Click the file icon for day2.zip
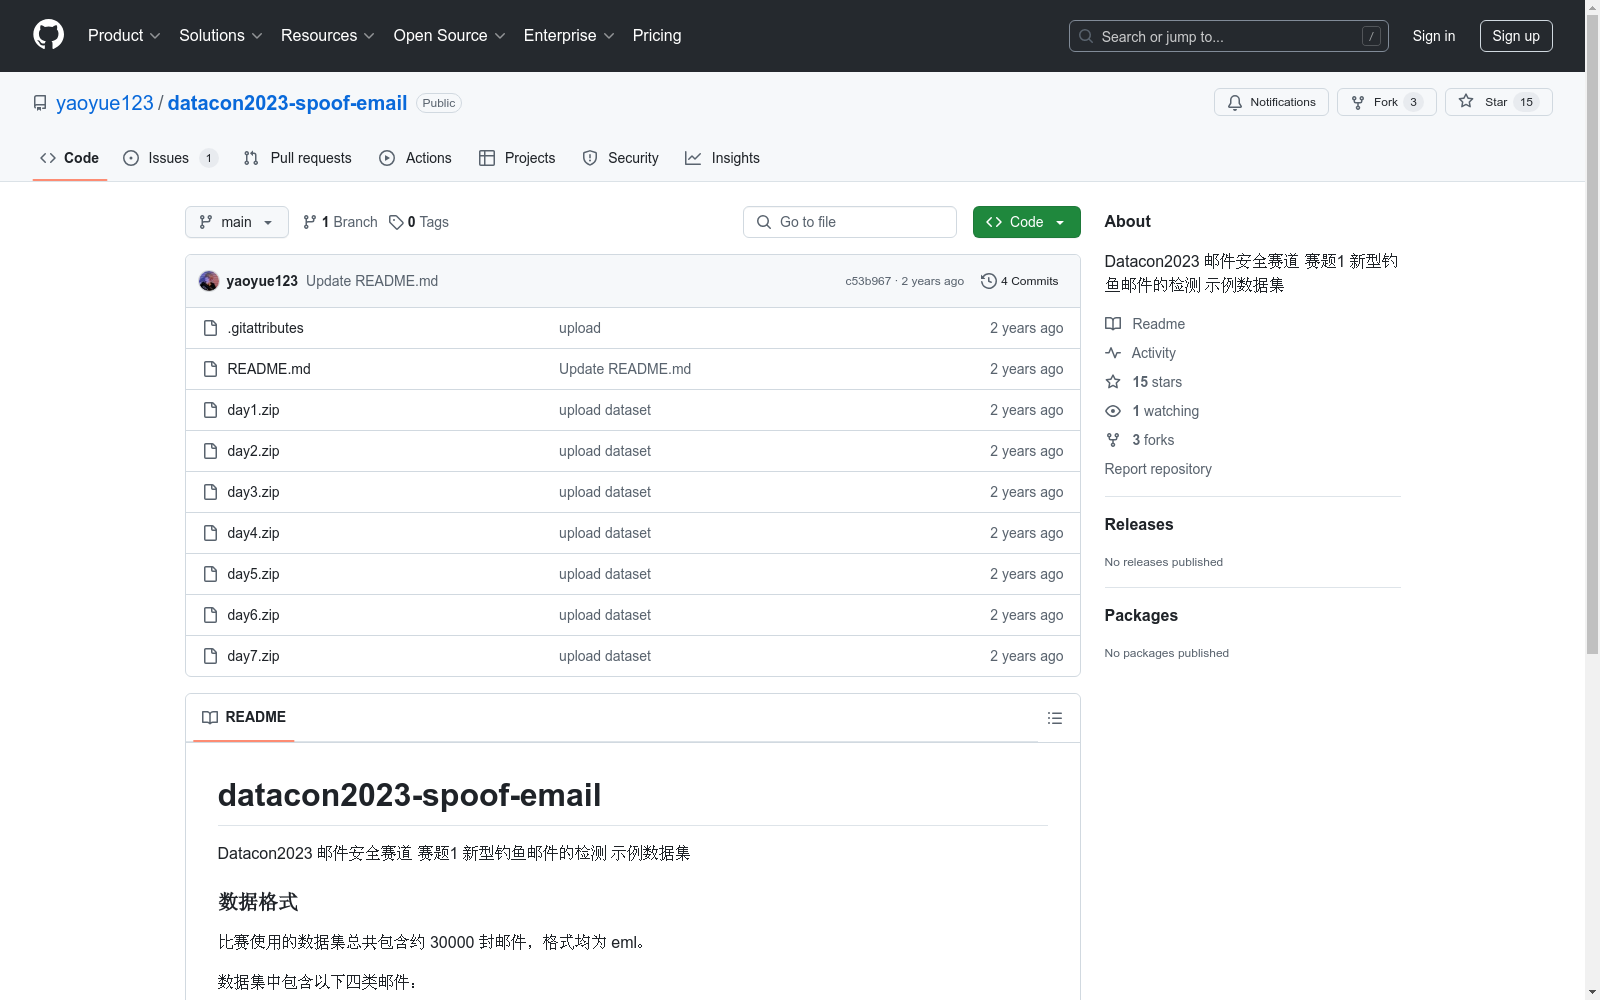Viewport: 1600px width, 1000px height. point(210,451)
